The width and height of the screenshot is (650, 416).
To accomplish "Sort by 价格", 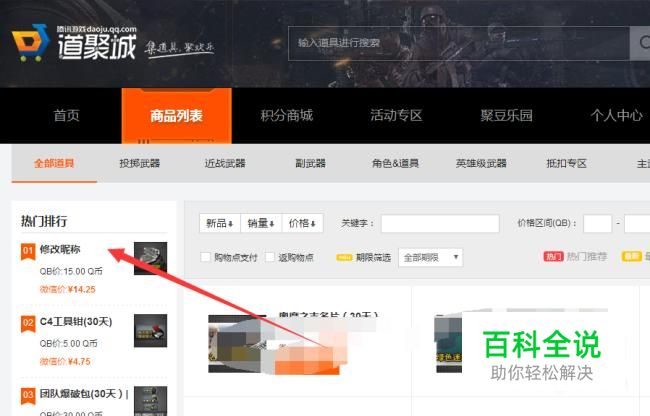I will click(x=303, y=223).
